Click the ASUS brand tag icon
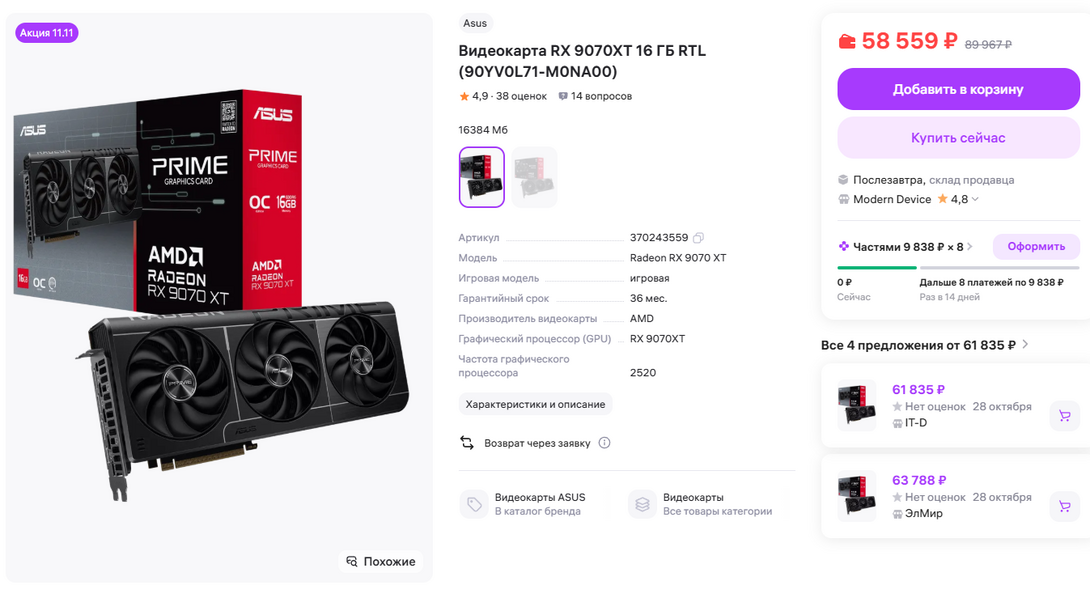 coord(474,504)
